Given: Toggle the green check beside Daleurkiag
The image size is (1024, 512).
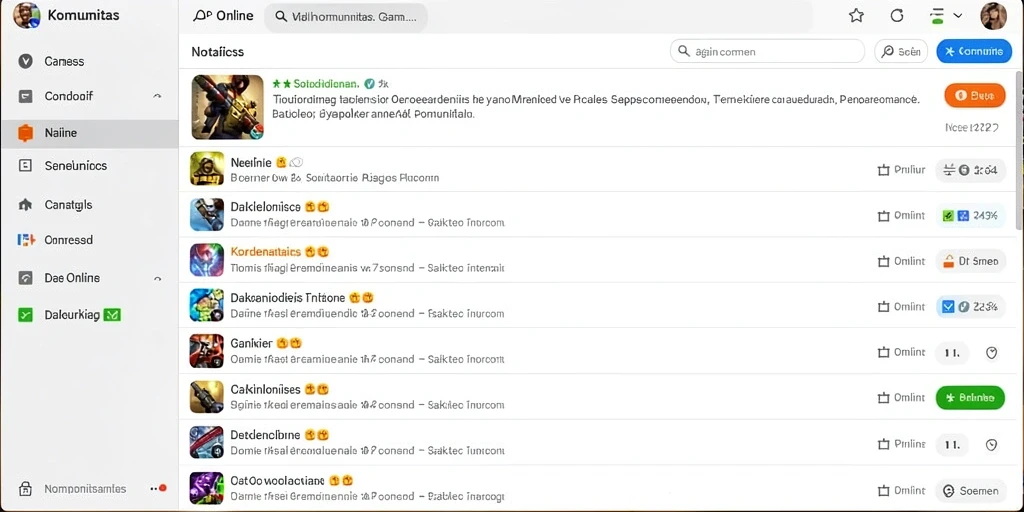Looking at the screenshot, I should coord(112,315).
